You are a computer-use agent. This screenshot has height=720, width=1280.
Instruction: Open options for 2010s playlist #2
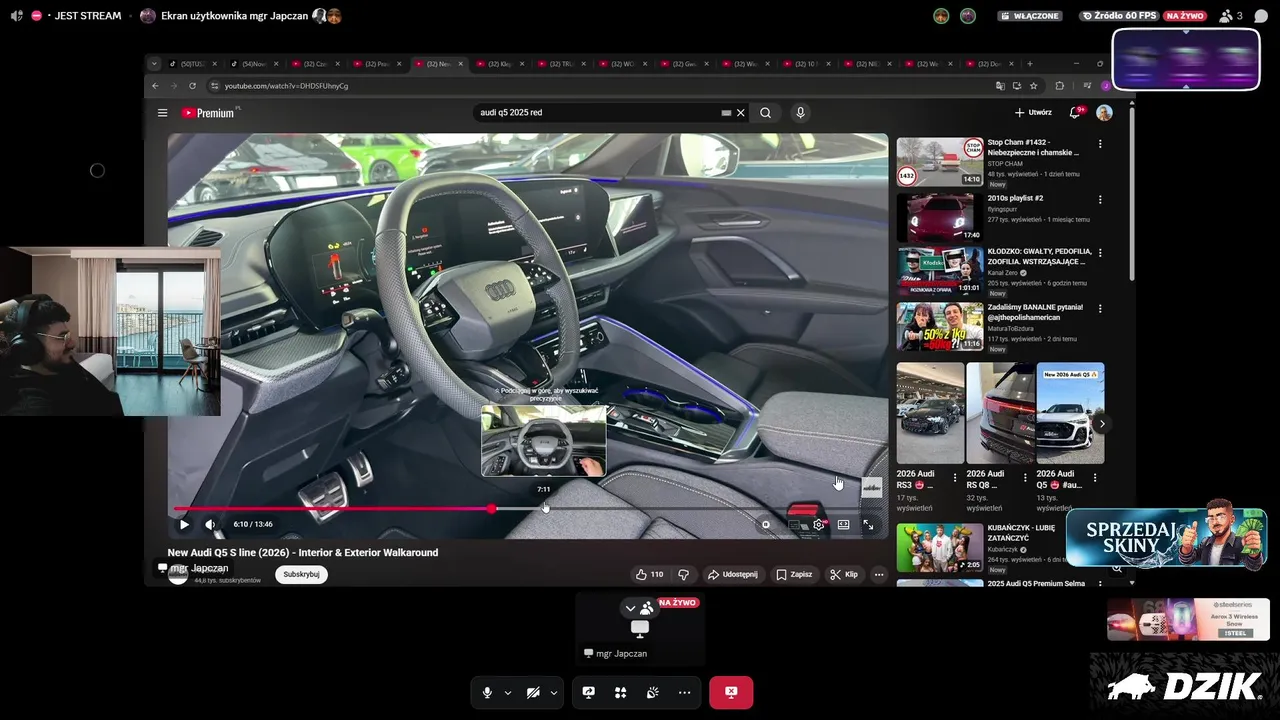pos(1100,200)
